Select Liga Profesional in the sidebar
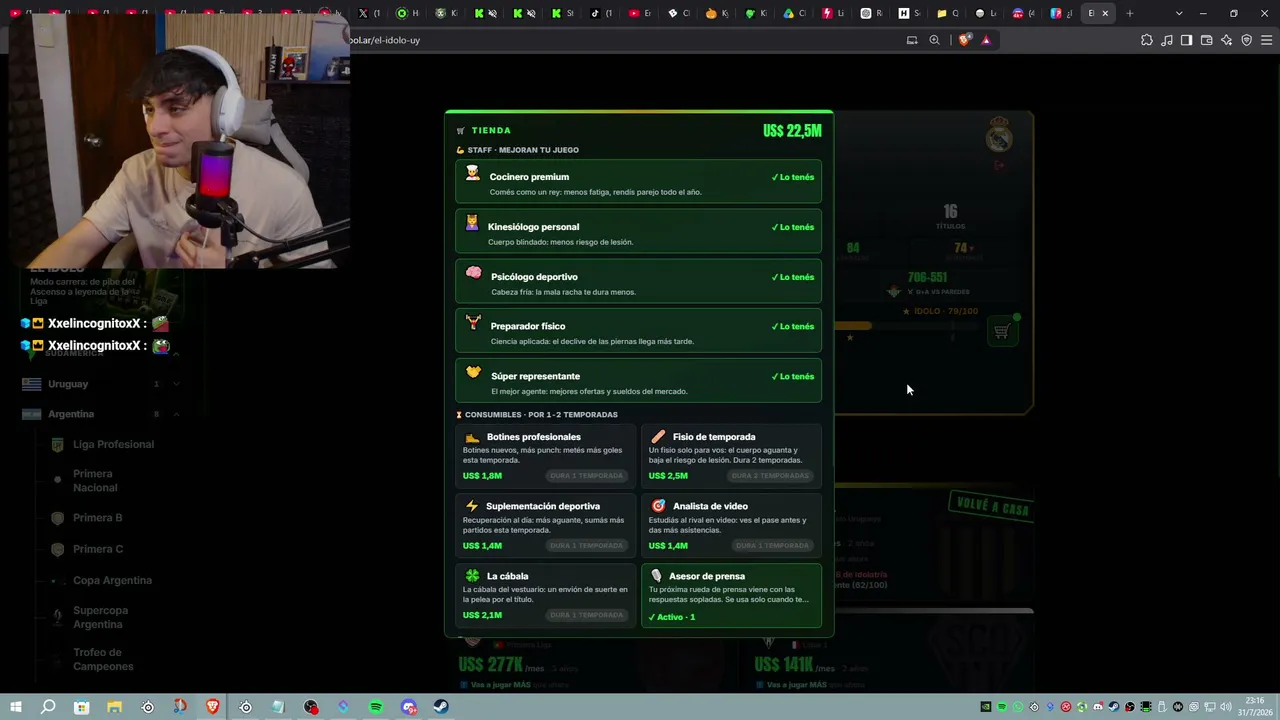Viewport: 1280px width, 720px height. 113,444
